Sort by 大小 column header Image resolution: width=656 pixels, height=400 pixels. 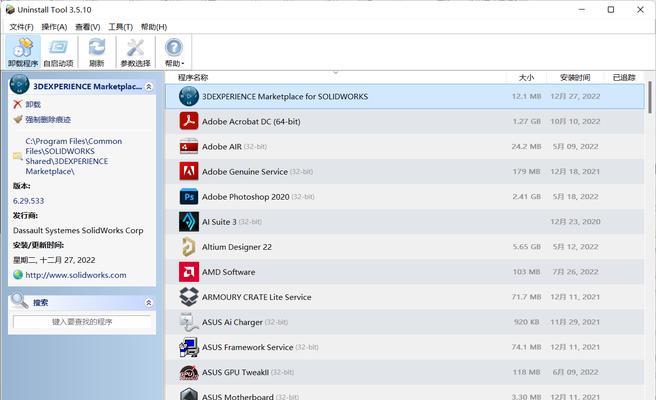[x=526, y=77]
